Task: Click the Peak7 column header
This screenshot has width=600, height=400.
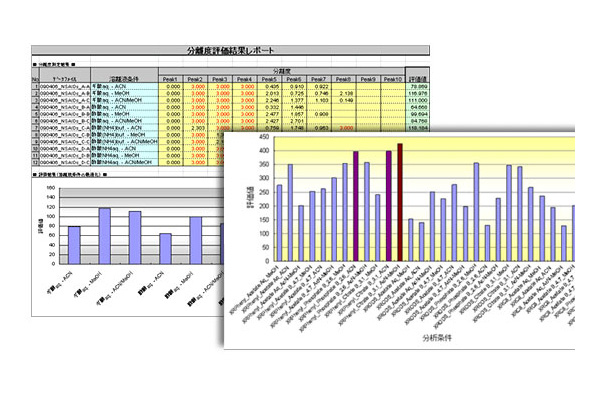Action: pos(319,79)
